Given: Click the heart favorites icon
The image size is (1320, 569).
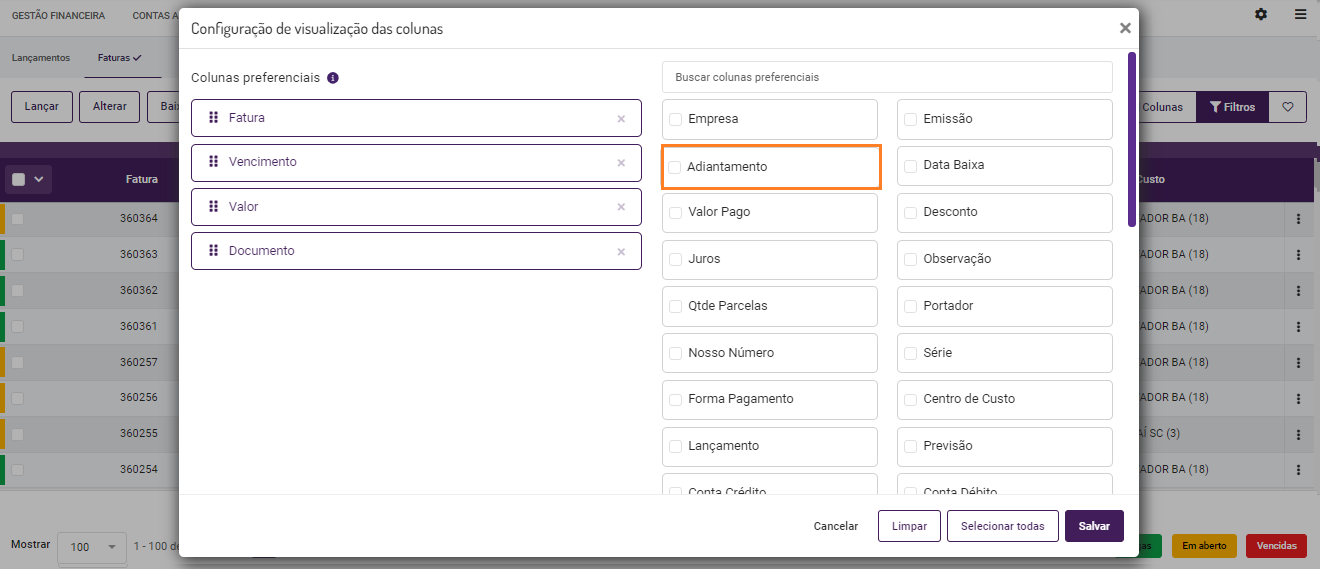Looking at the screenshot, I should coord(1288,107).
